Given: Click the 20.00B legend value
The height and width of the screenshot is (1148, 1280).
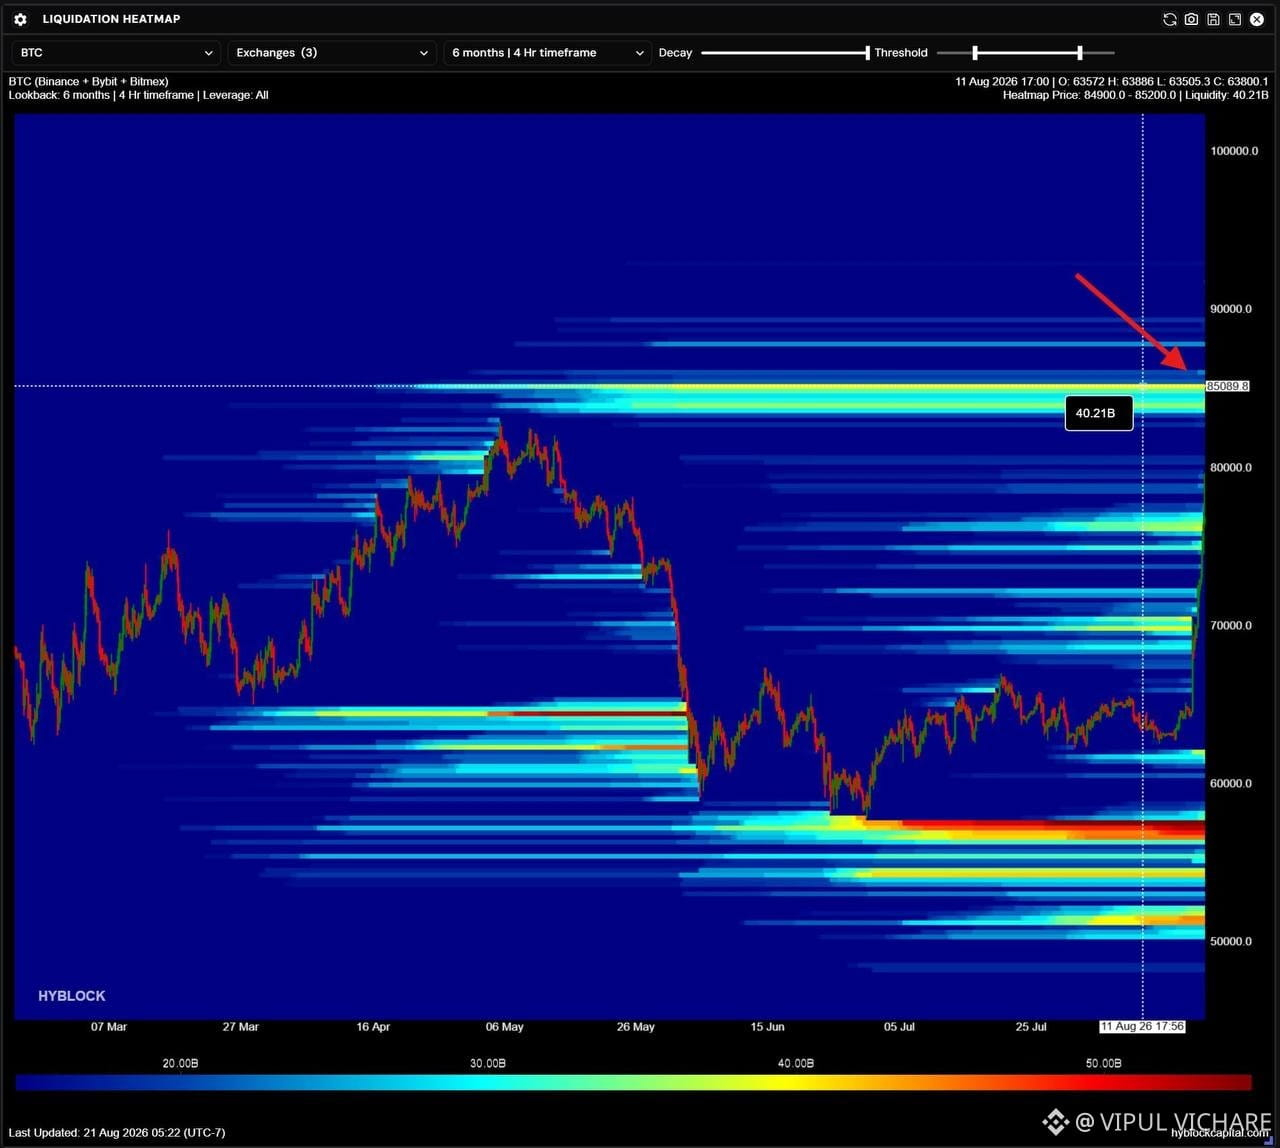Looking at the screenshot, I should coord(180,1064).
